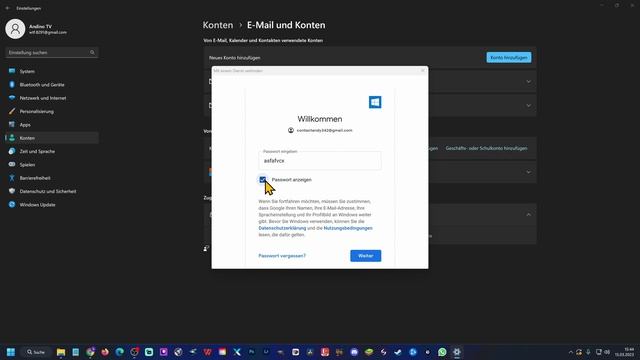Image resolution: width=640 pixels, height=360 pixels.
Task: Click the microphone icon in system tray
Action: pyautogui.click(x=588, y=352)
